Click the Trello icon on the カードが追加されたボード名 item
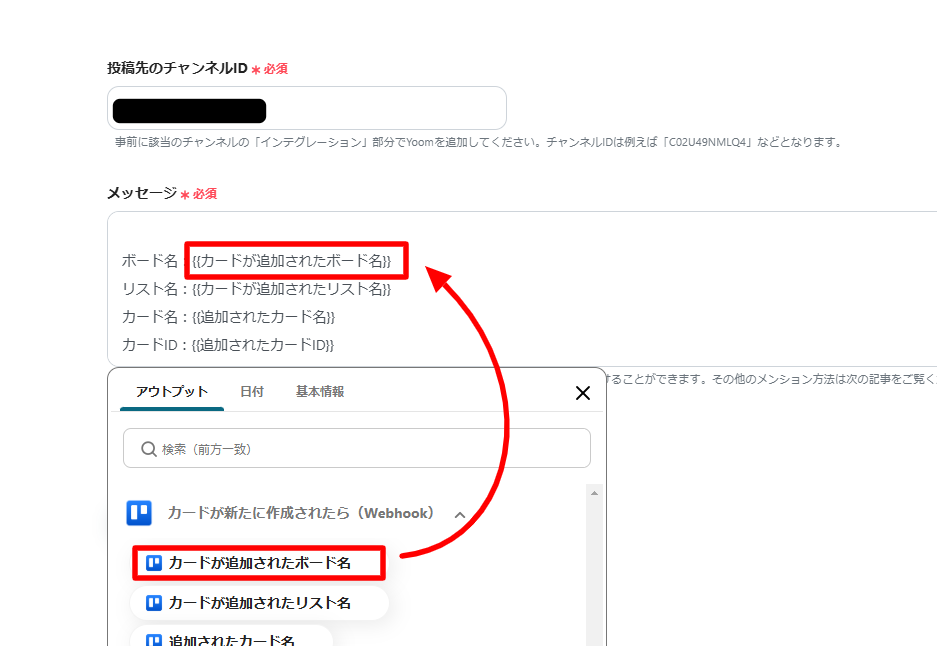Image resolution: width=937 pixels, height=646 pixels. tap(154, 563)
